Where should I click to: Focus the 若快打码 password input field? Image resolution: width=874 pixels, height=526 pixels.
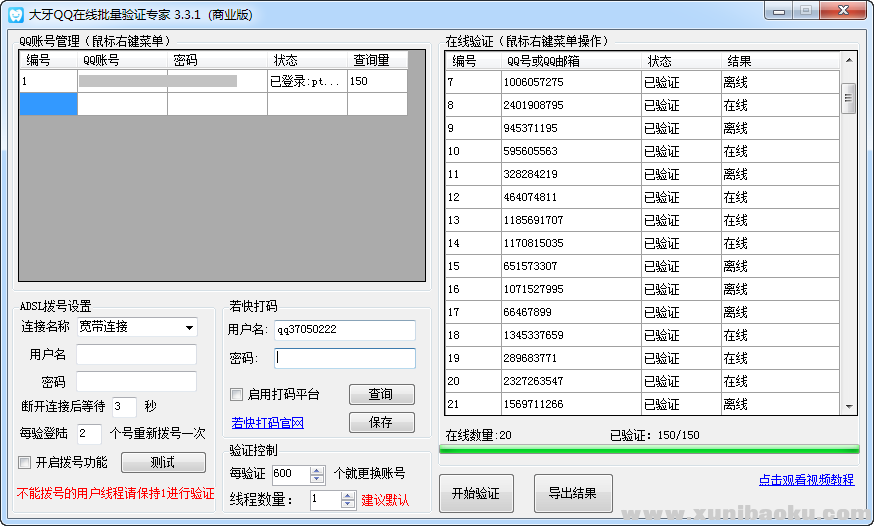(345, 358)
